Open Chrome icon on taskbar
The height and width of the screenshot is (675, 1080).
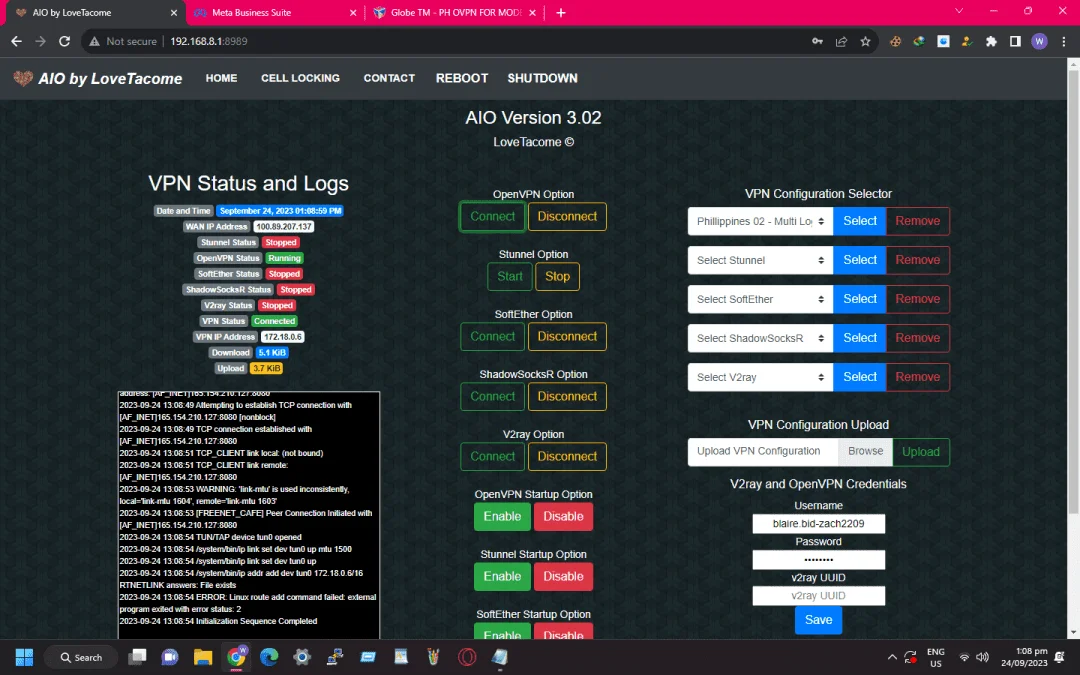coord(236,657)
